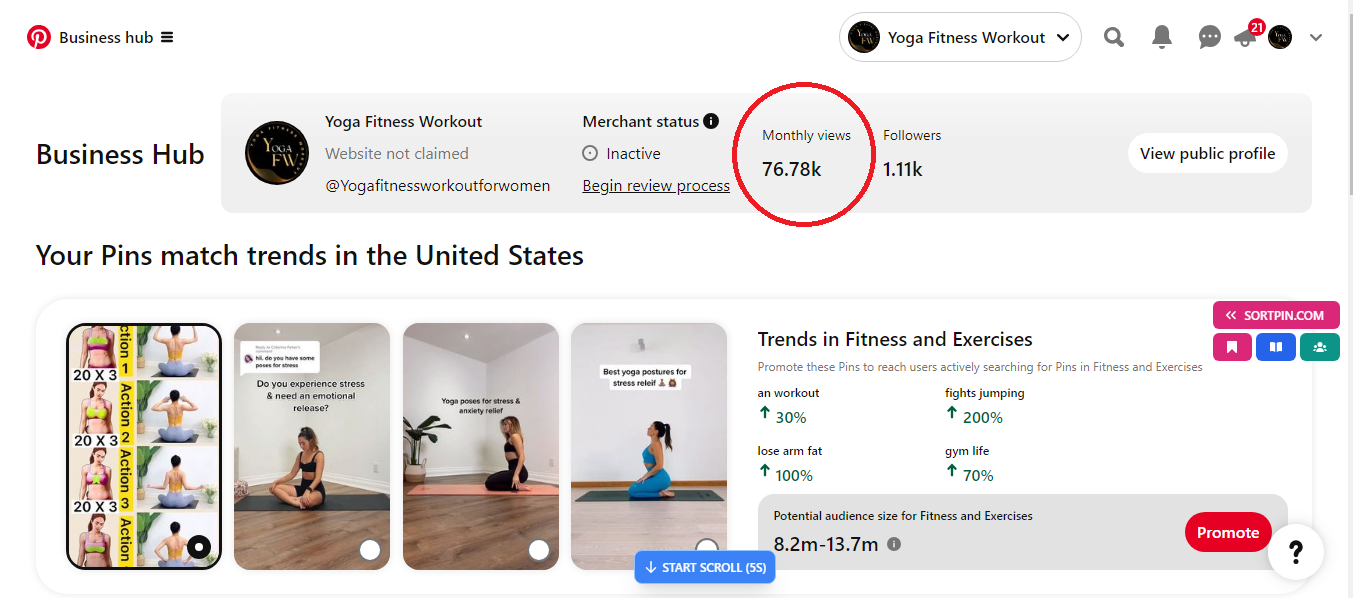Select the stress emotional release pin

click(x=370, y=549)
